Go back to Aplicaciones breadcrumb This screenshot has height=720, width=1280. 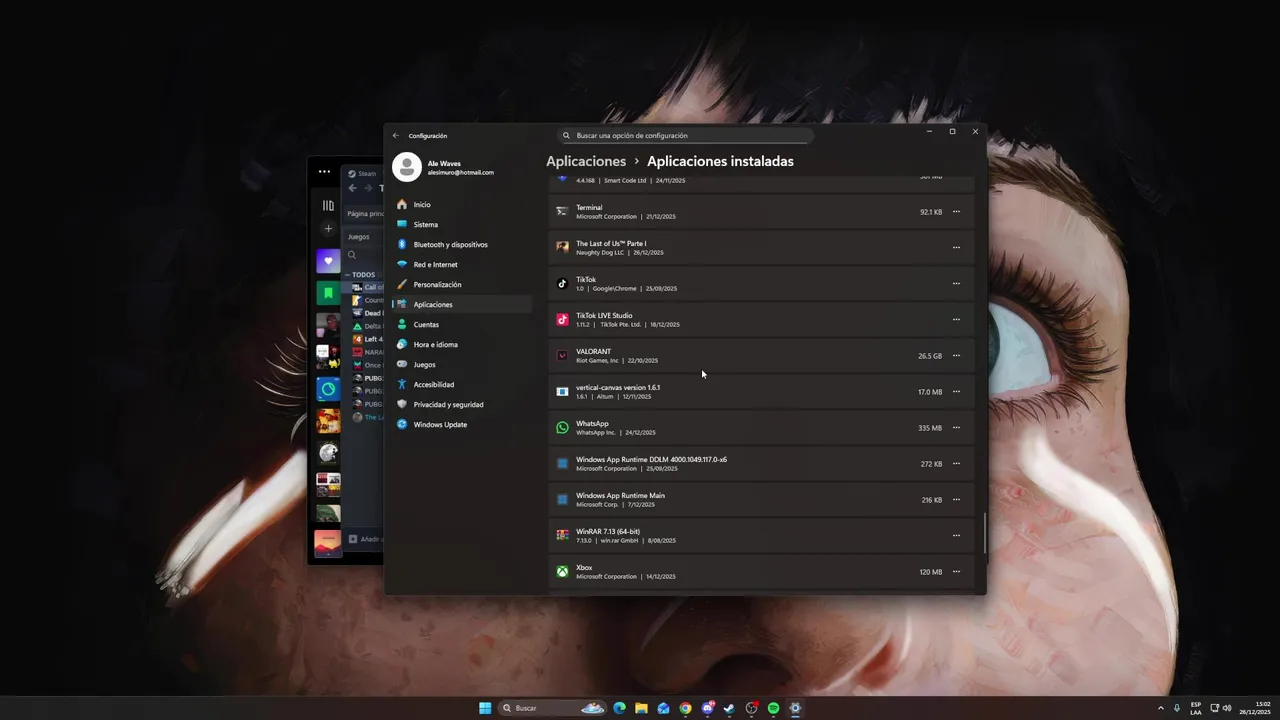(x=586, y=161)
